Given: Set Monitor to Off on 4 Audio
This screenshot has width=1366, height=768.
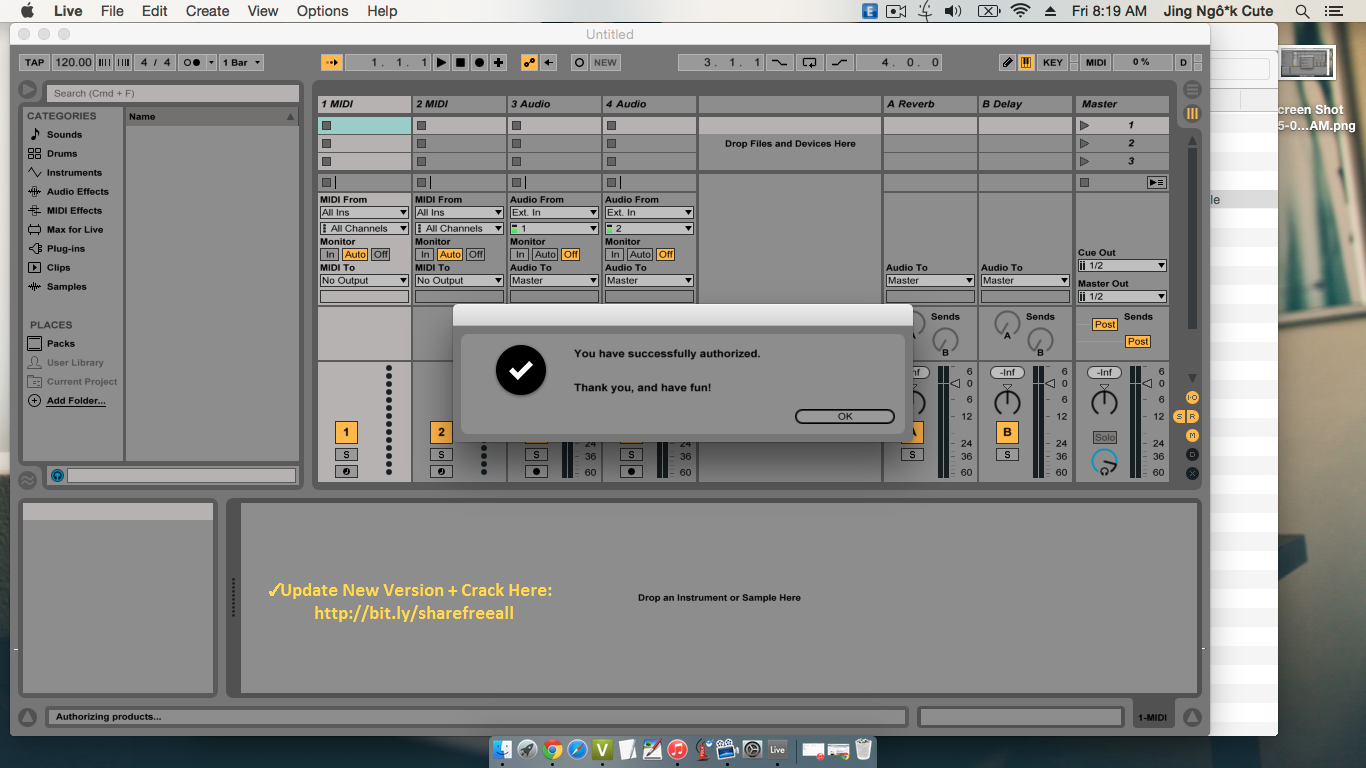Looking at the screenshot, I should (x=666, y=254).
